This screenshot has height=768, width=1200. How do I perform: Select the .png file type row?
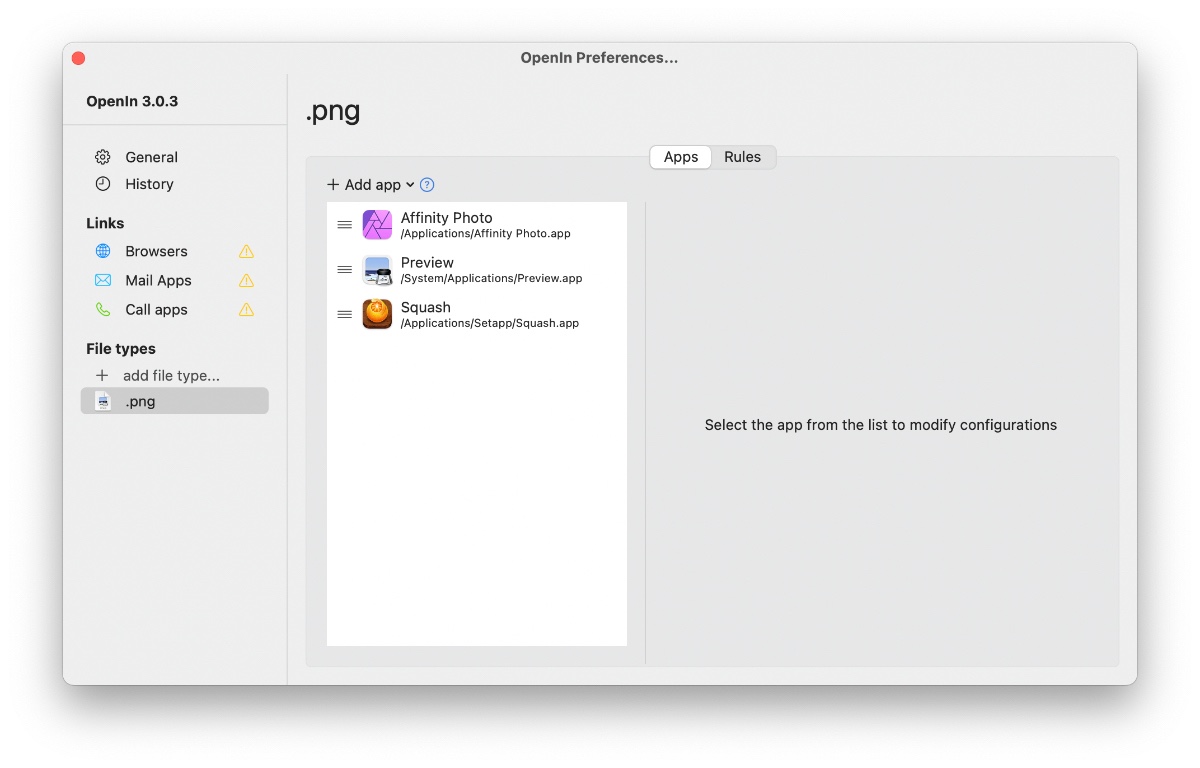click(x=175, y=401)
